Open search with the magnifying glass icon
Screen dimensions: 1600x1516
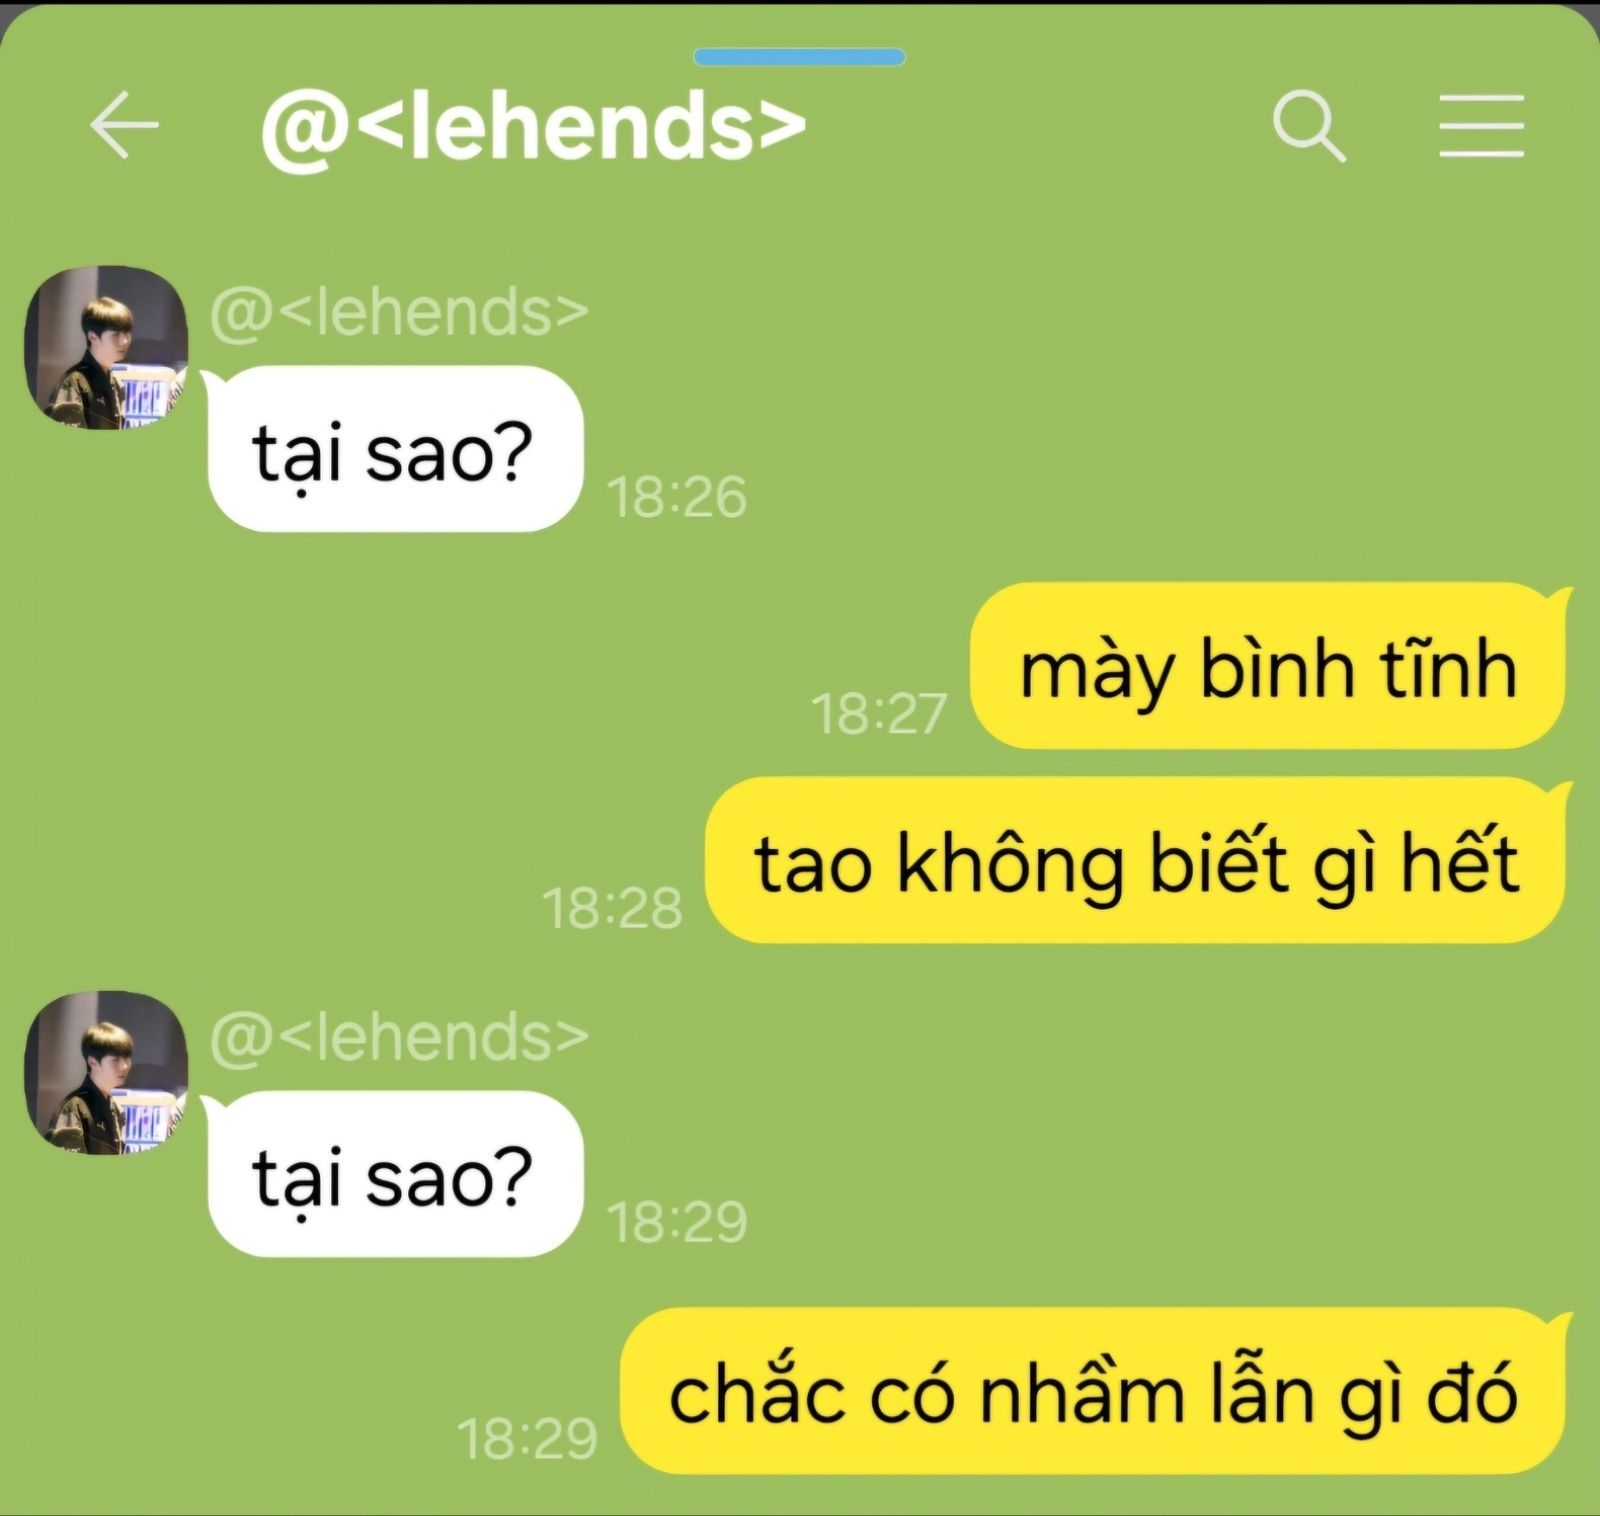click(1309, 126)
